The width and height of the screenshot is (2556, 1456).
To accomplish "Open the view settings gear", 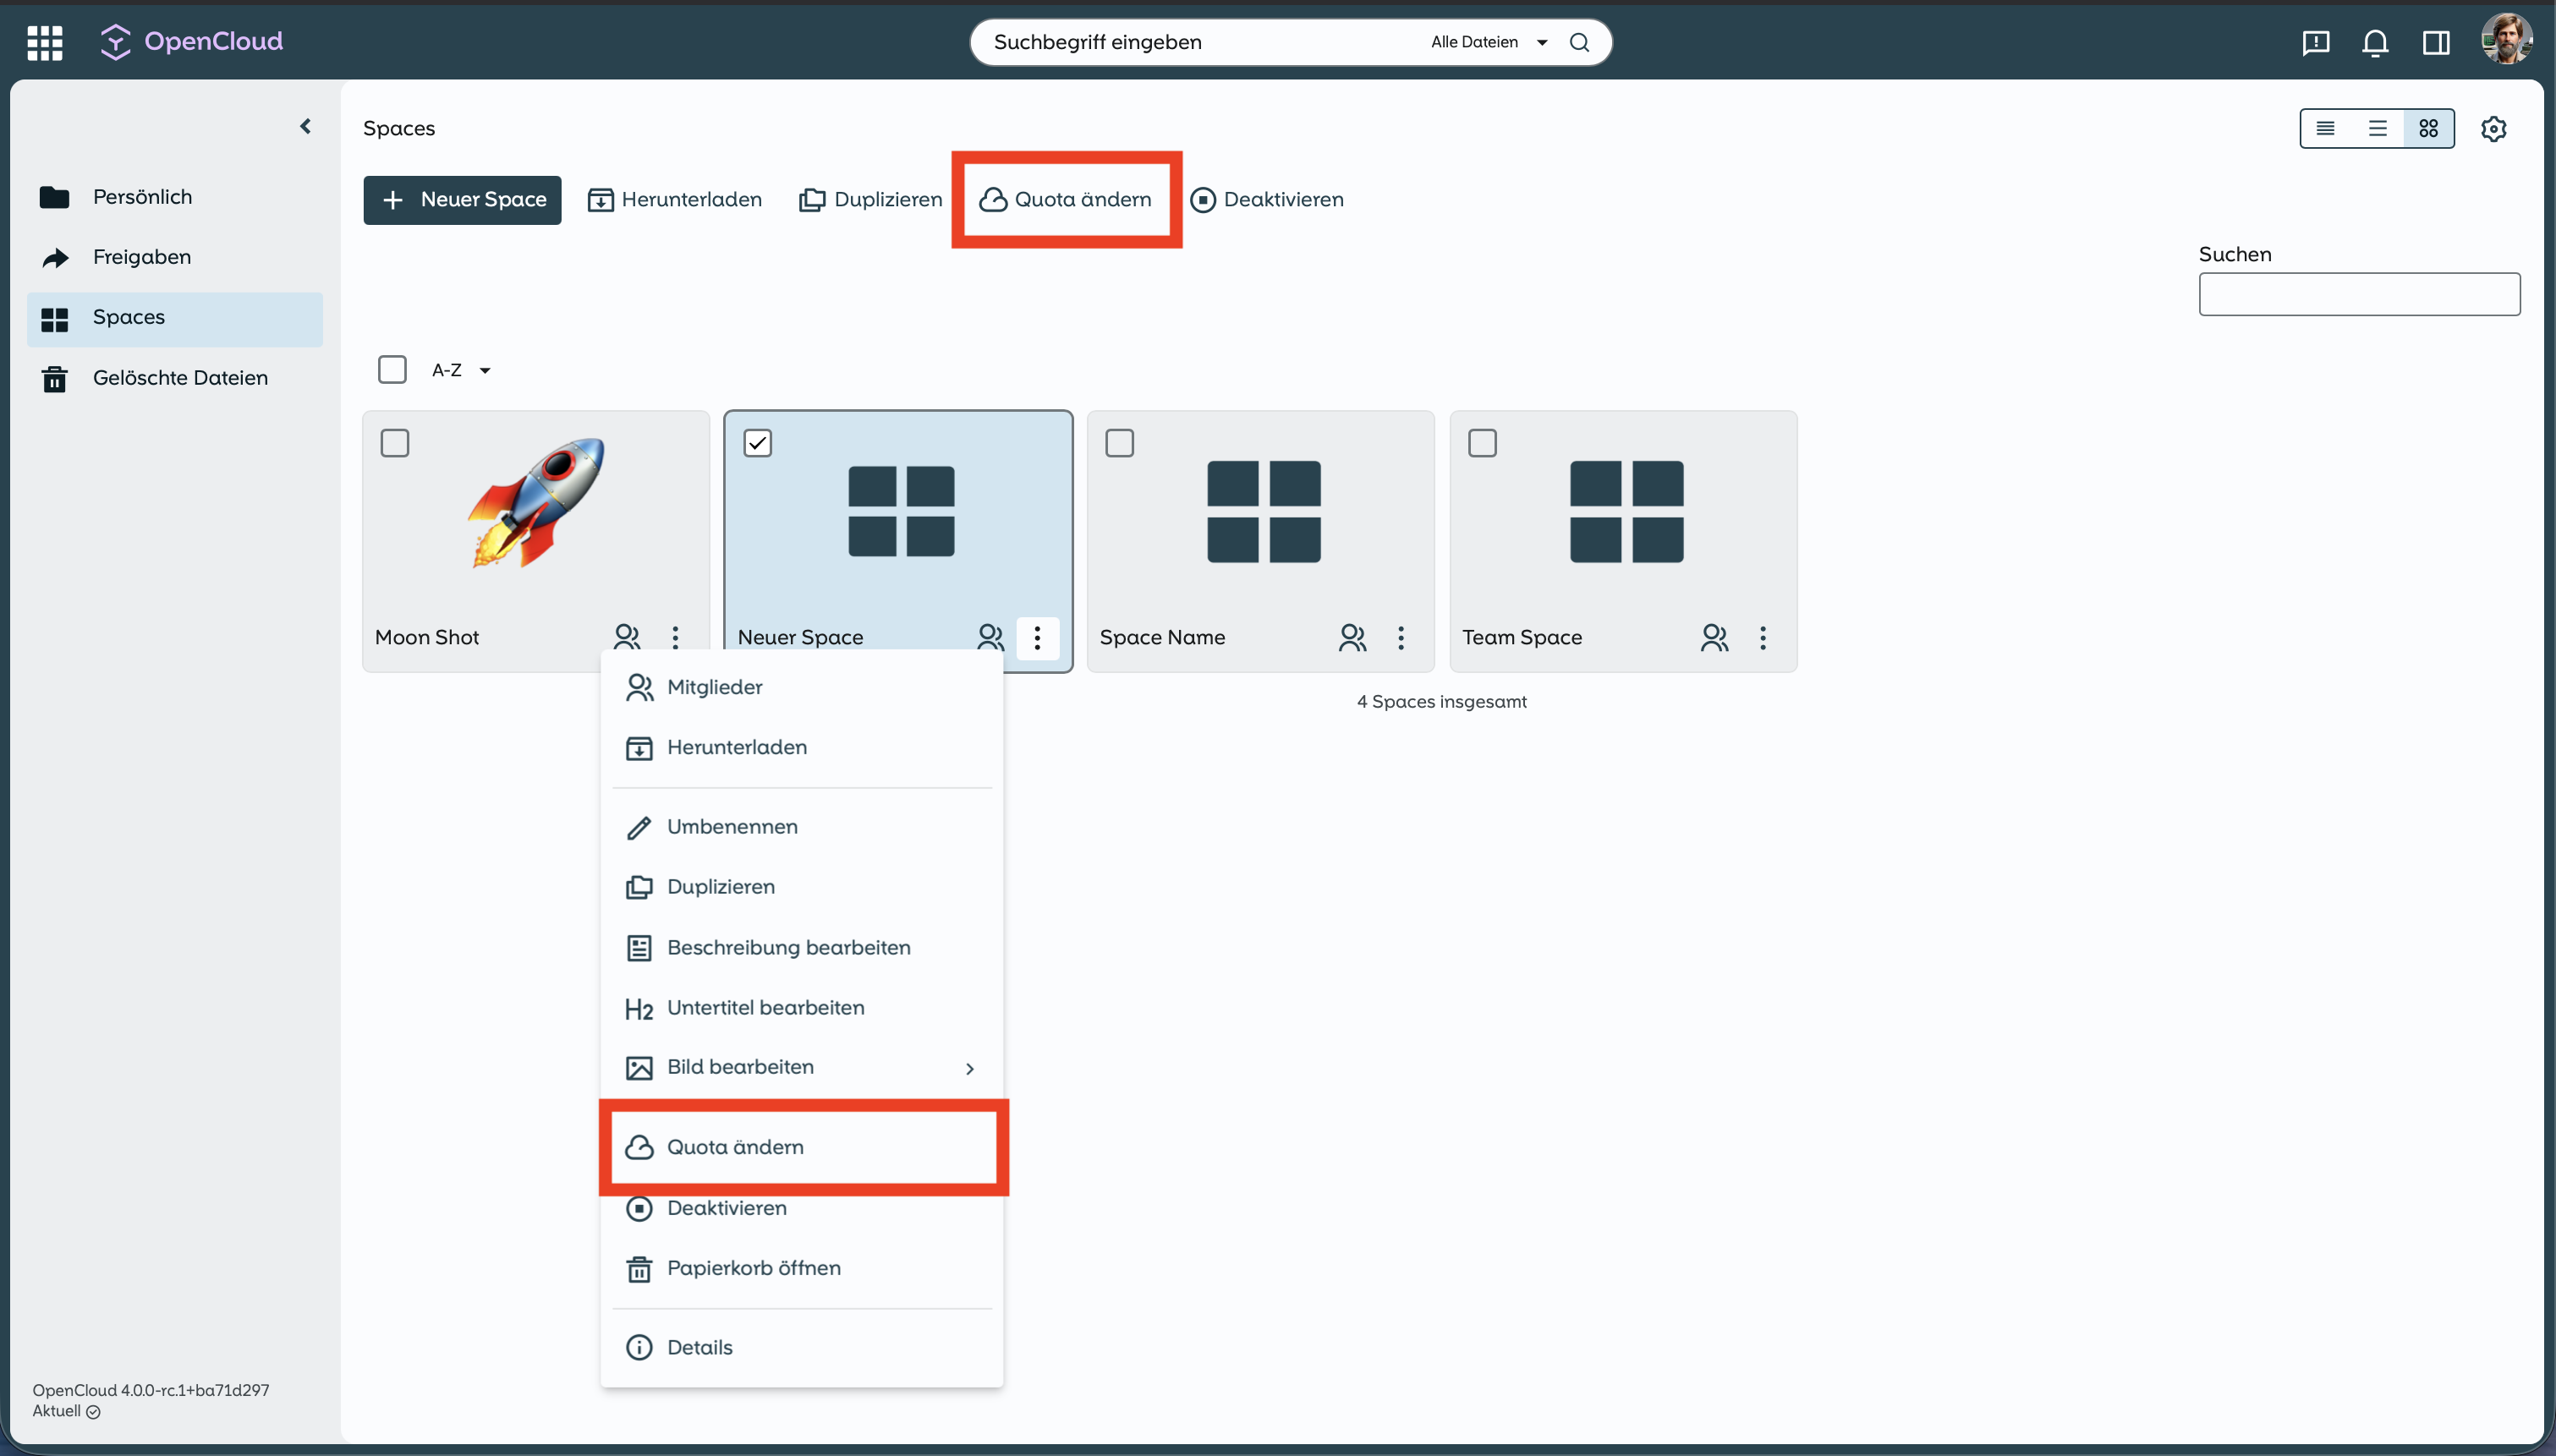I will coord(2493,129).
